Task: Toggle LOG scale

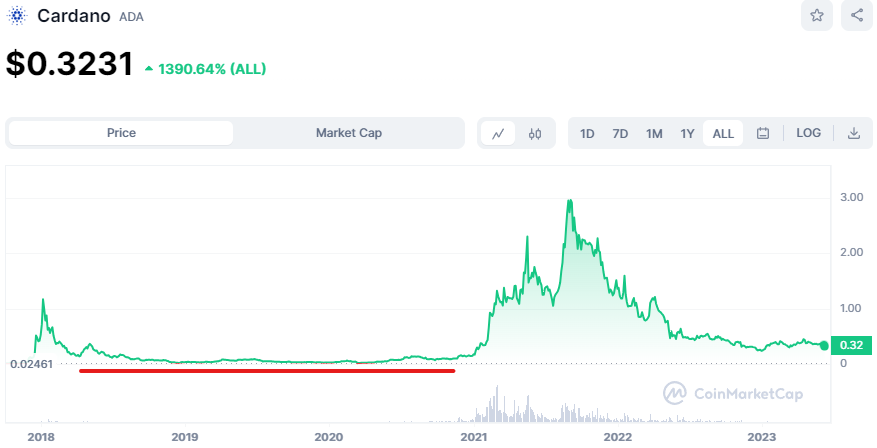Action: point(808,133)
